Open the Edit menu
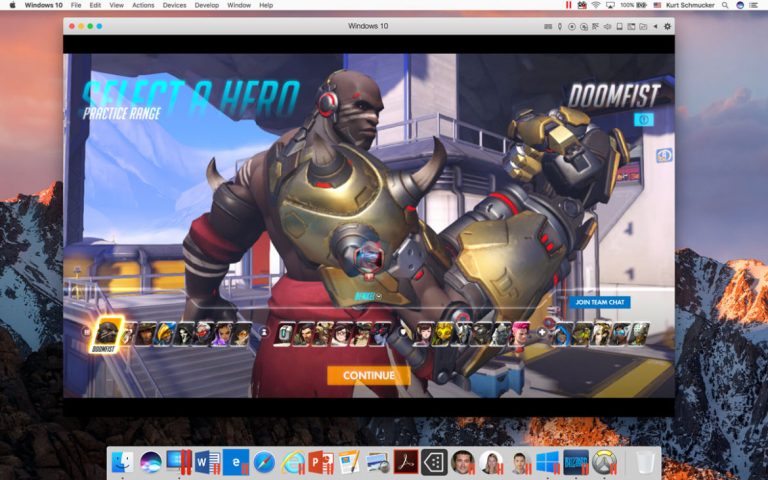The height and width of the screenshot is (480, 768). click(x=95, y=5)
